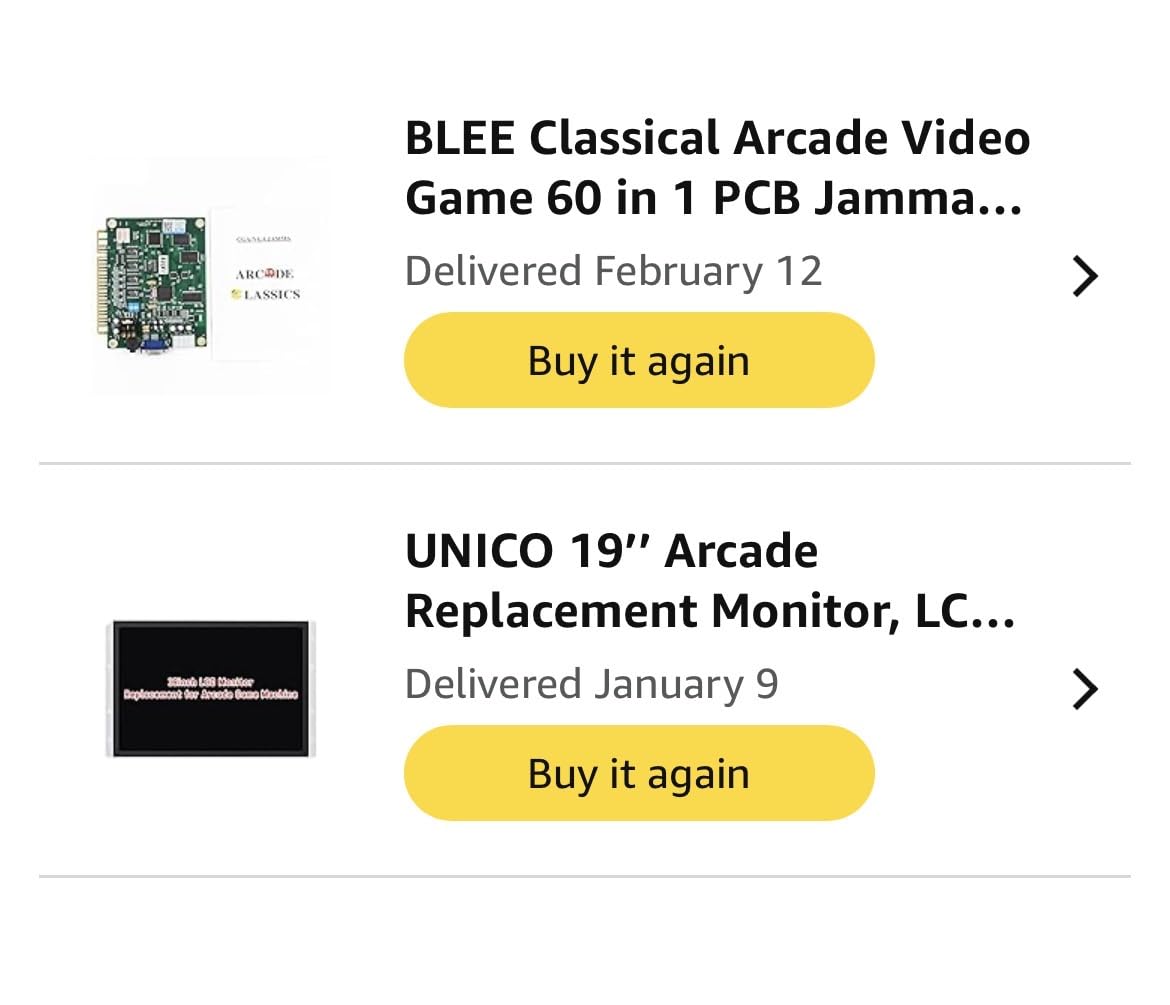Click the black LCD monitor product image

pos(210,688)
